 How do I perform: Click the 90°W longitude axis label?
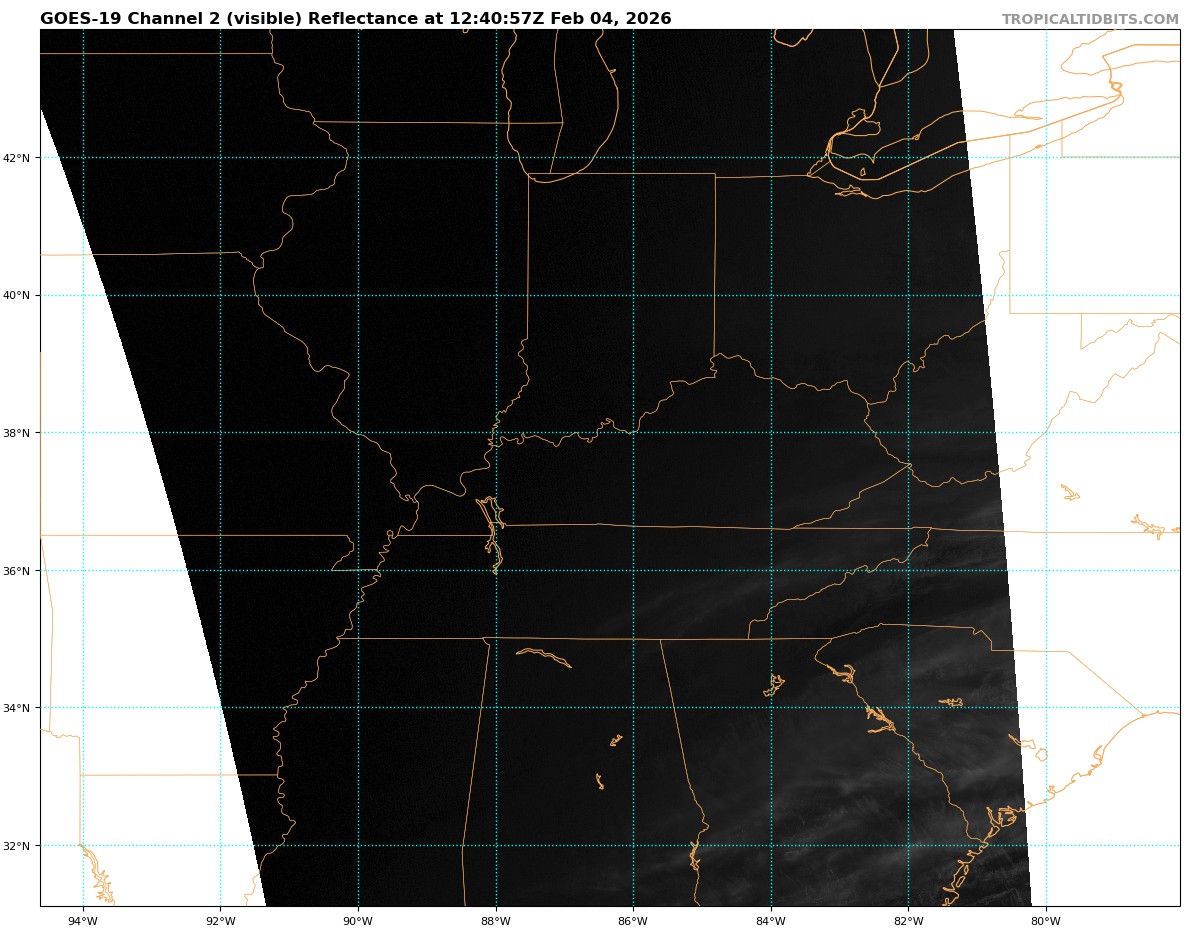(x=358, y=921)
